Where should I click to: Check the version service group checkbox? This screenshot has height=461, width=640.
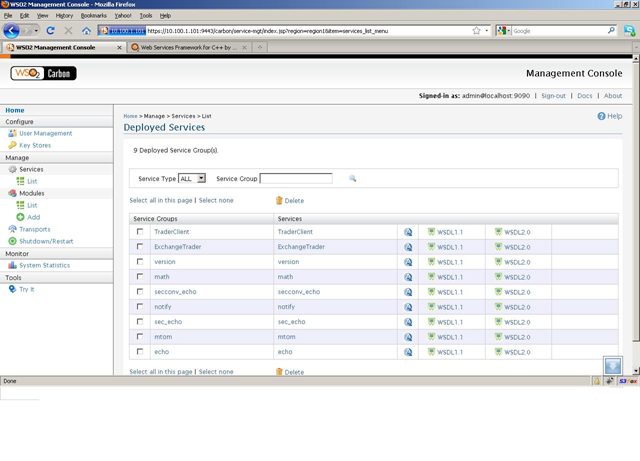[x=140, y=261]
